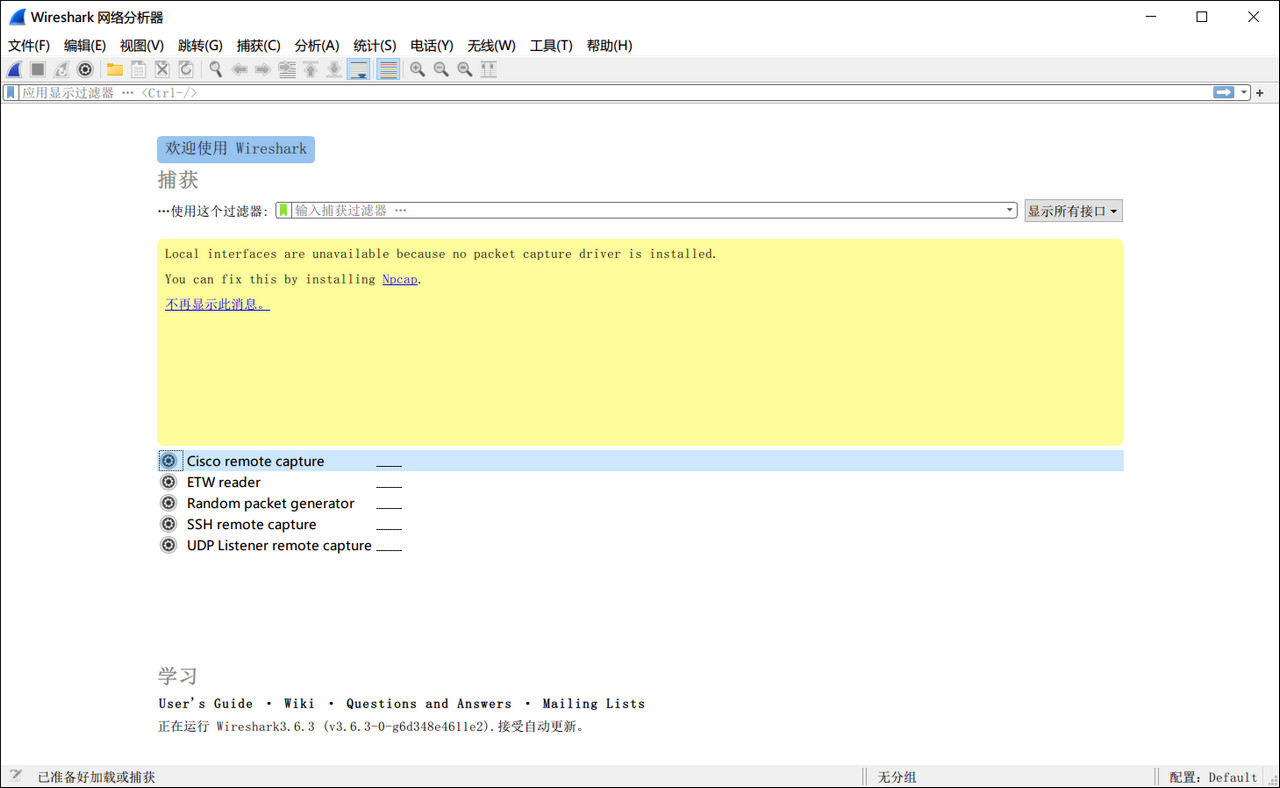The image size is (1280, 788).
Task: Open 文件(F) menu
Action: [29, 45]
